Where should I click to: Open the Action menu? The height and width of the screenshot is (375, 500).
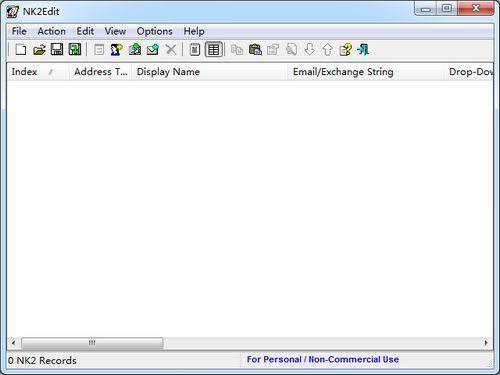pos(51,31)
